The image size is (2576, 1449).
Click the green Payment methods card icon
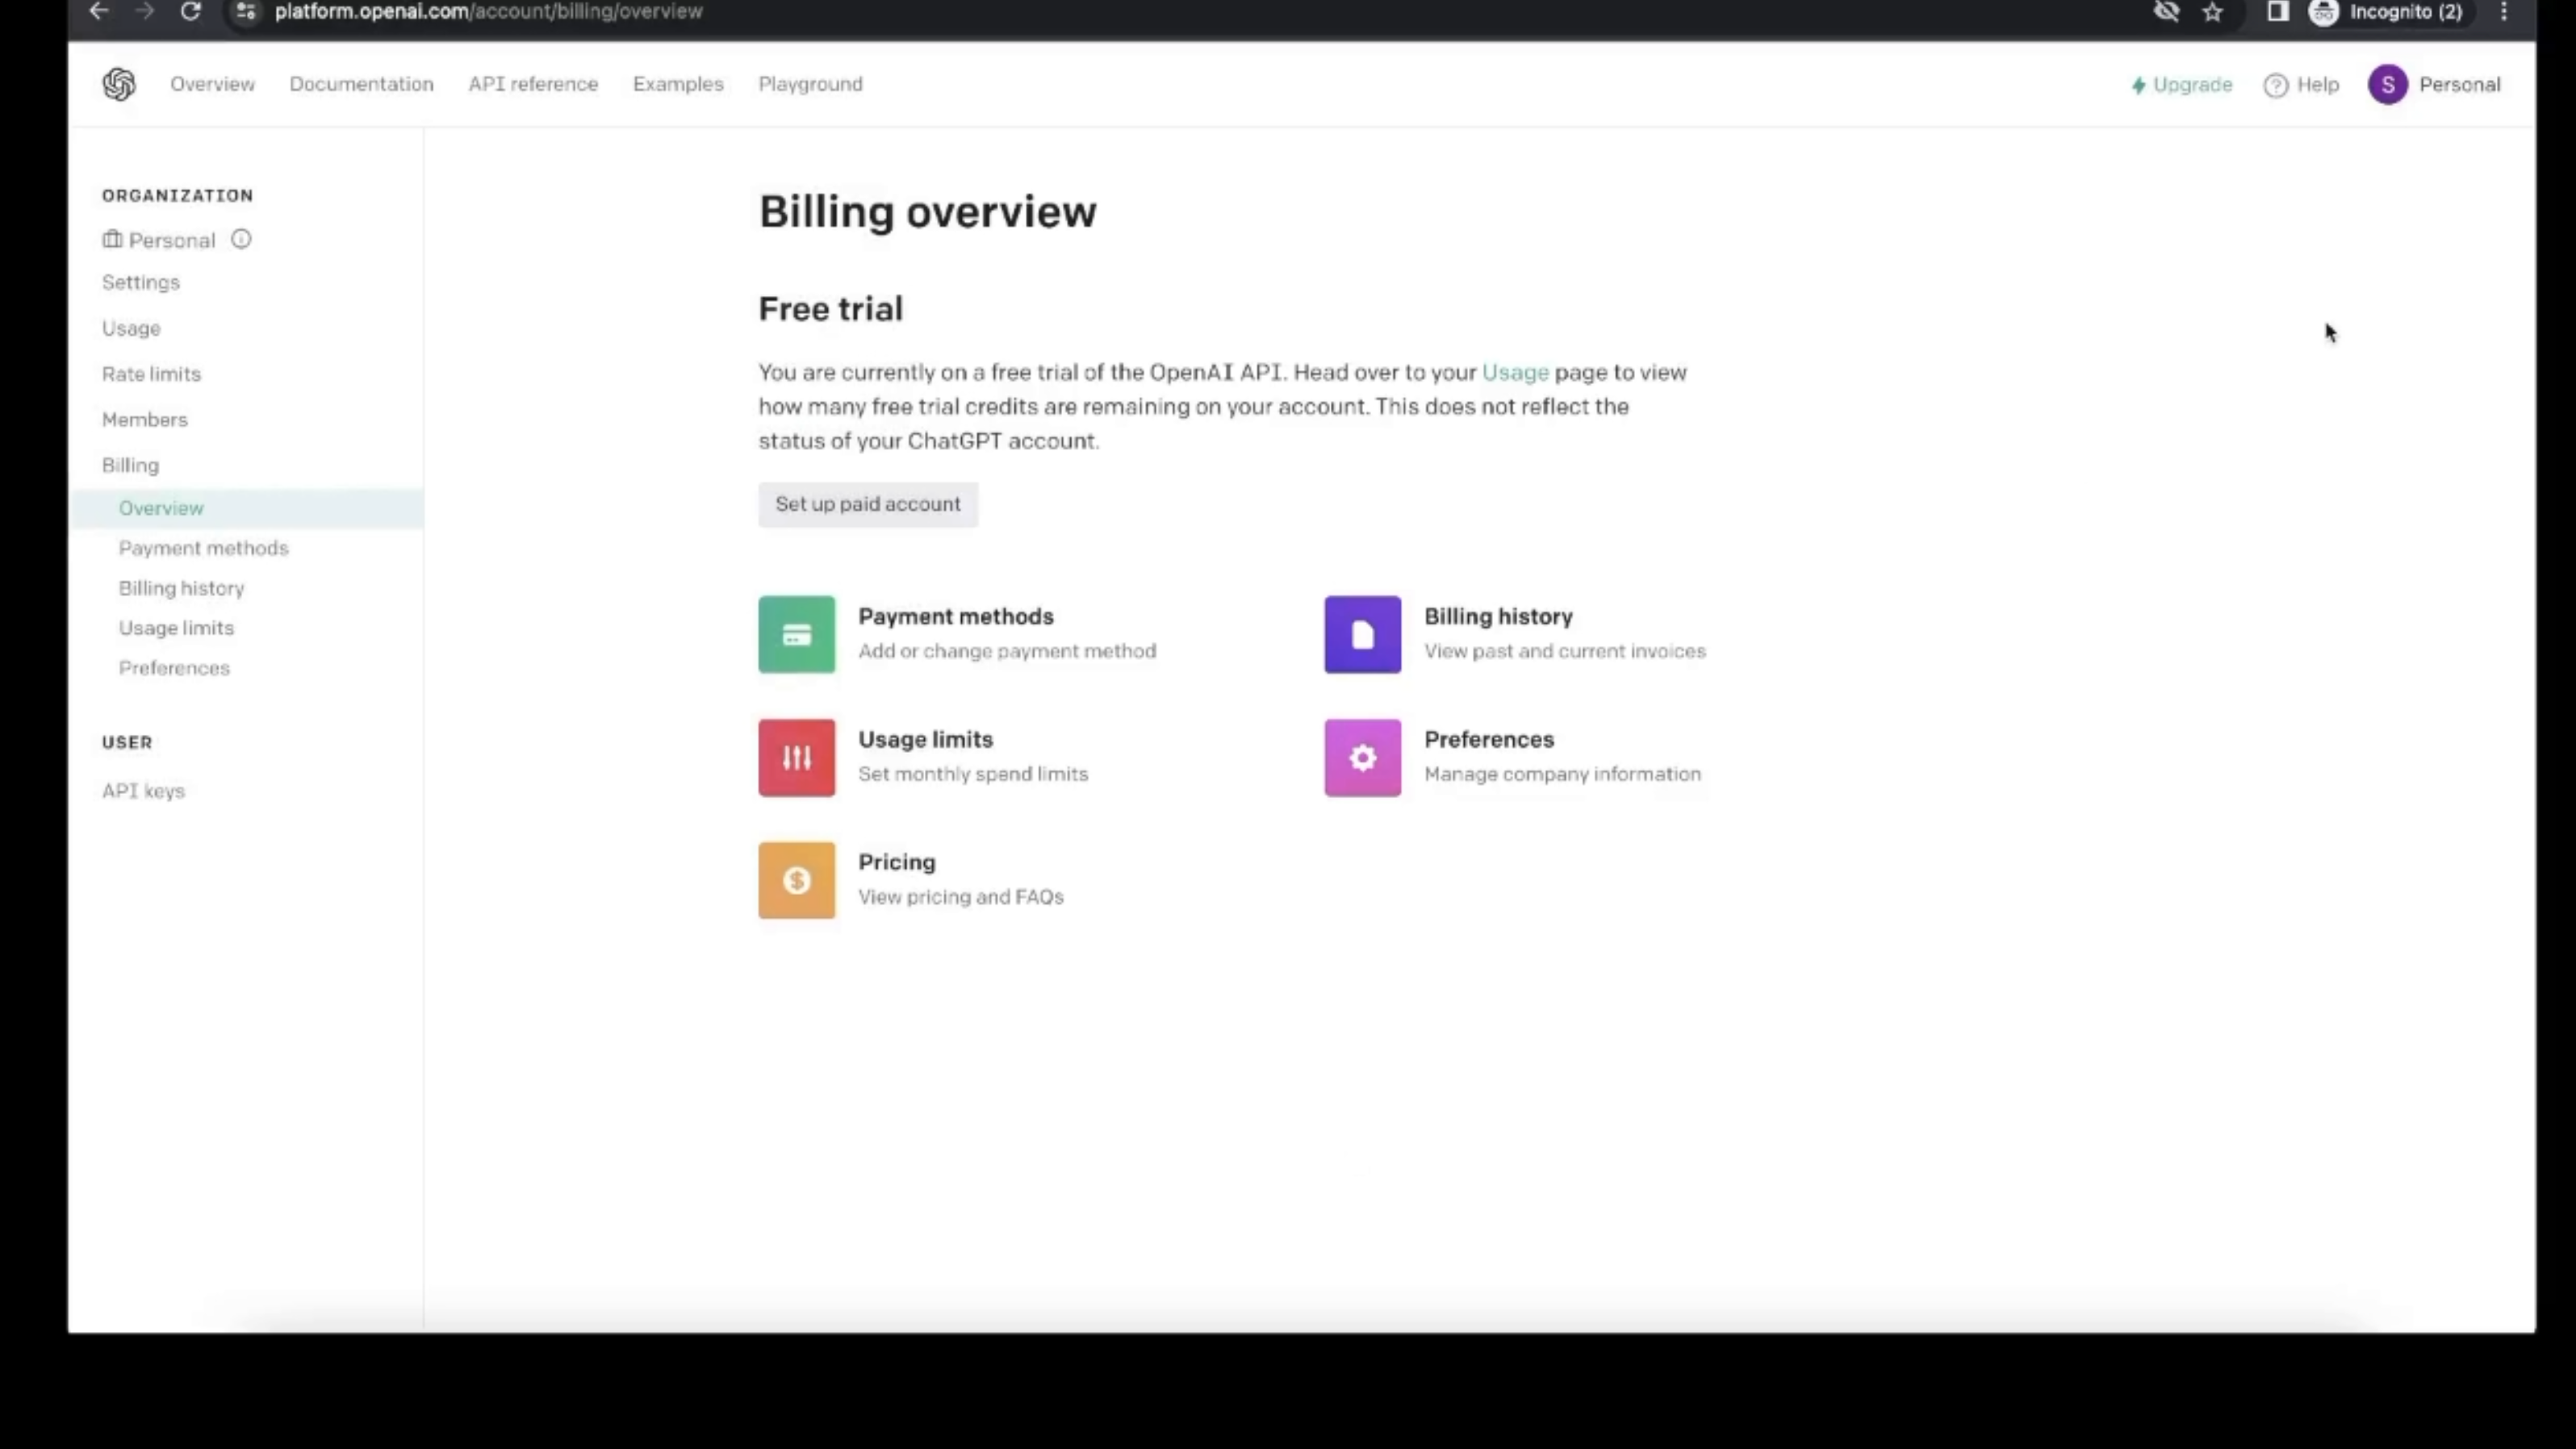[x=796, y=634]
